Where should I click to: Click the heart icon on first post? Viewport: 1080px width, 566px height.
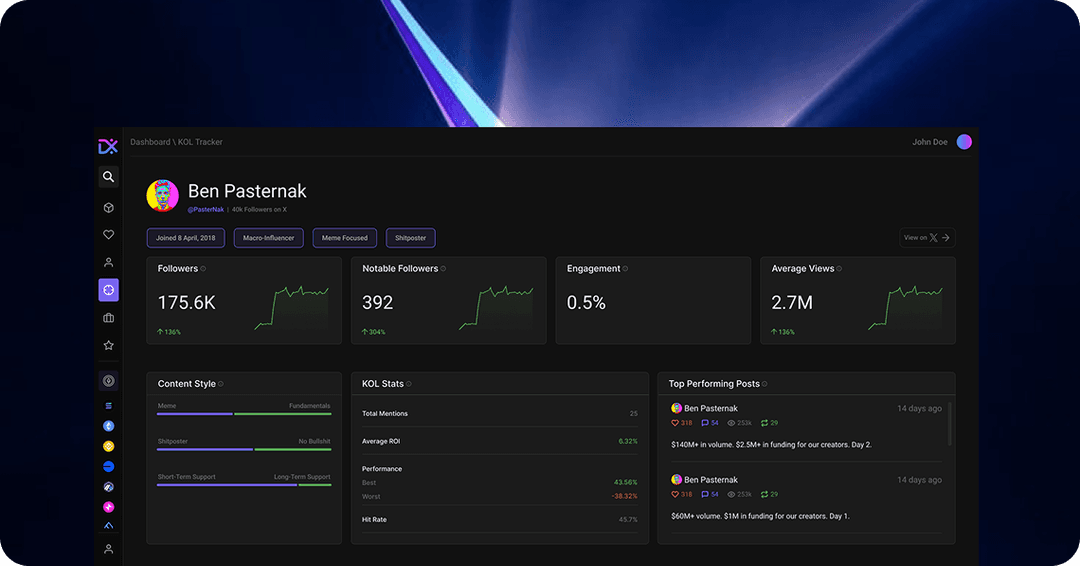tap(676, 423)
